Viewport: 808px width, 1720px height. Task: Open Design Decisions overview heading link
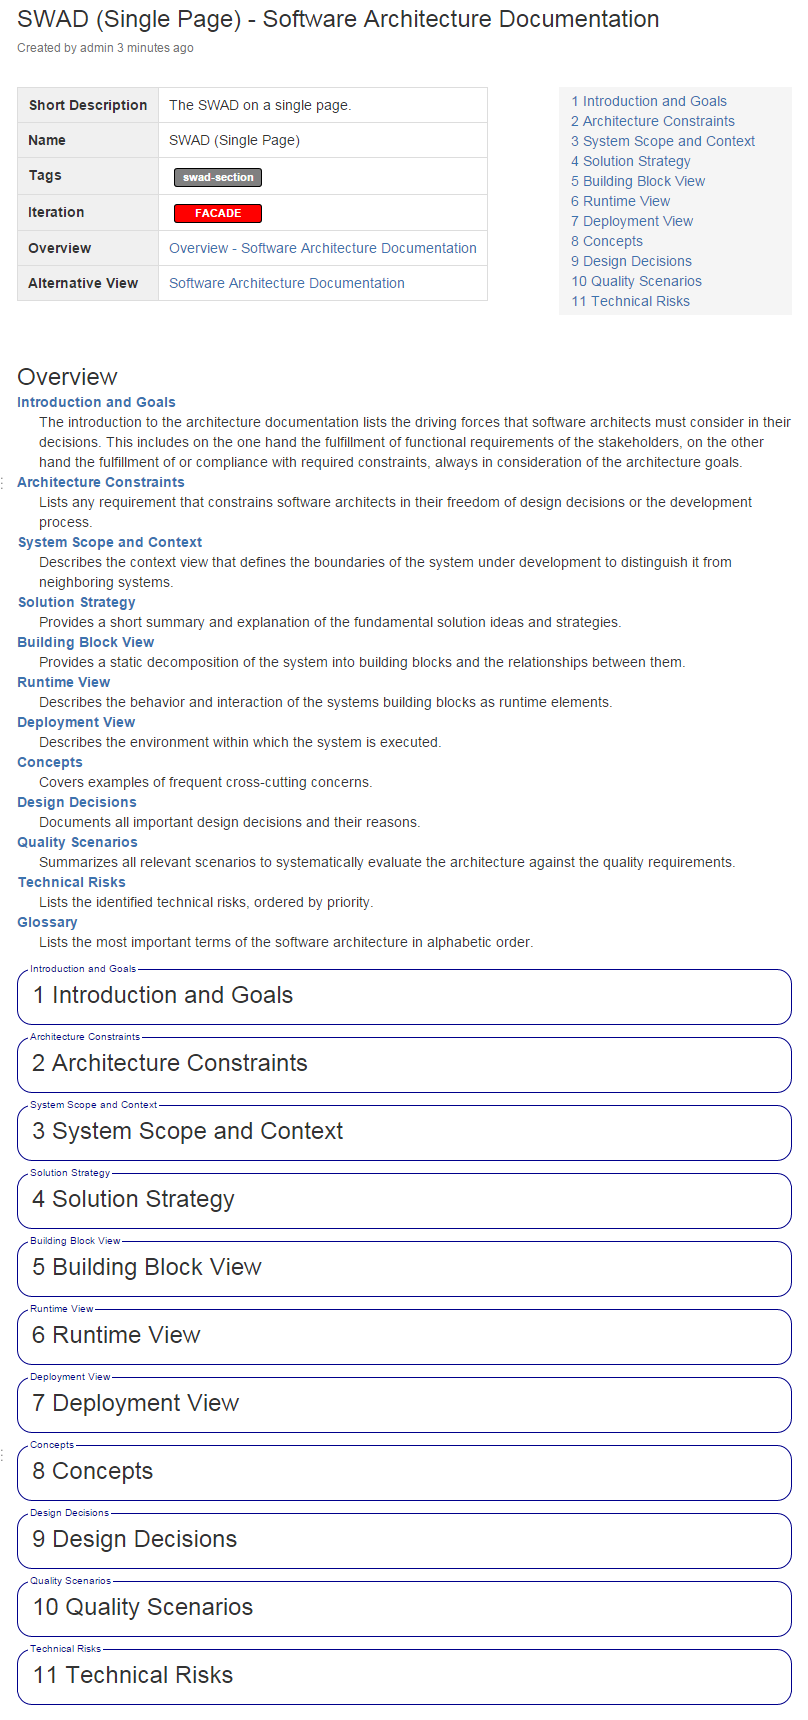77,802
